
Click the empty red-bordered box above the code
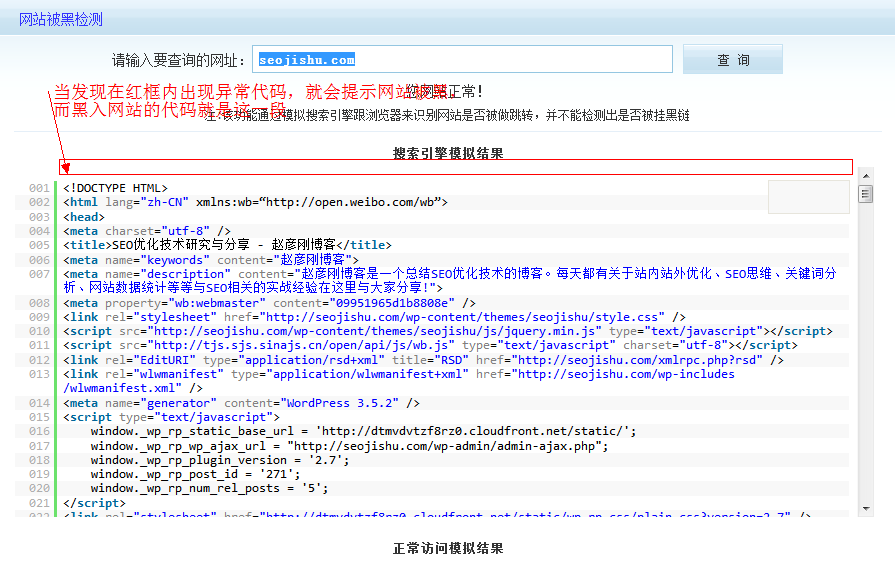[455, 167]
